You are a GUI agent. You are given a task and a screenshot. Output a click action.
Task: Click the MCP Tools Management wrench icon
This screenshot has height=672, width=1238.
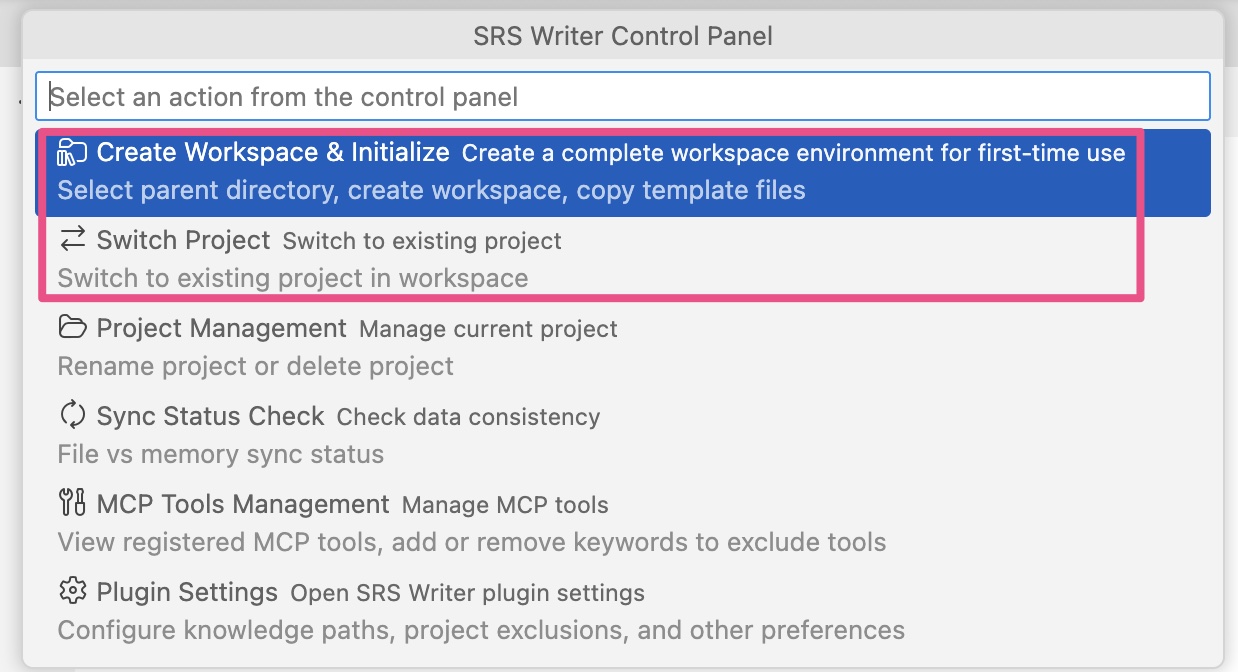tap(72, 504)
